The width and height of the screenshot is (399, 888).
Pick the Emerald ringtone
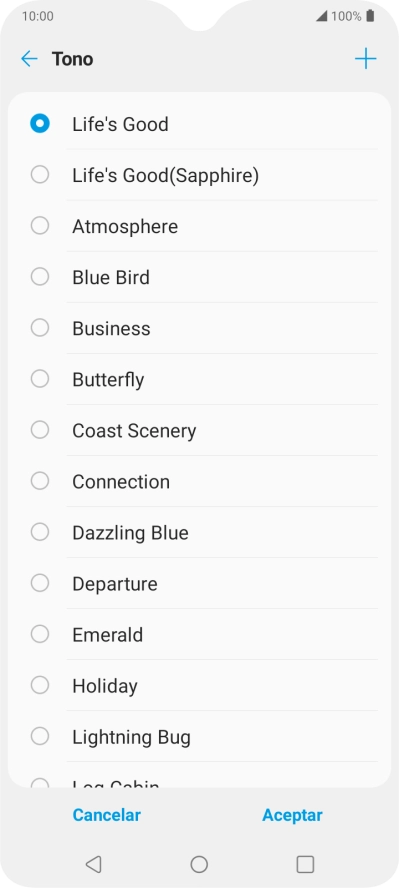[199, 634]
